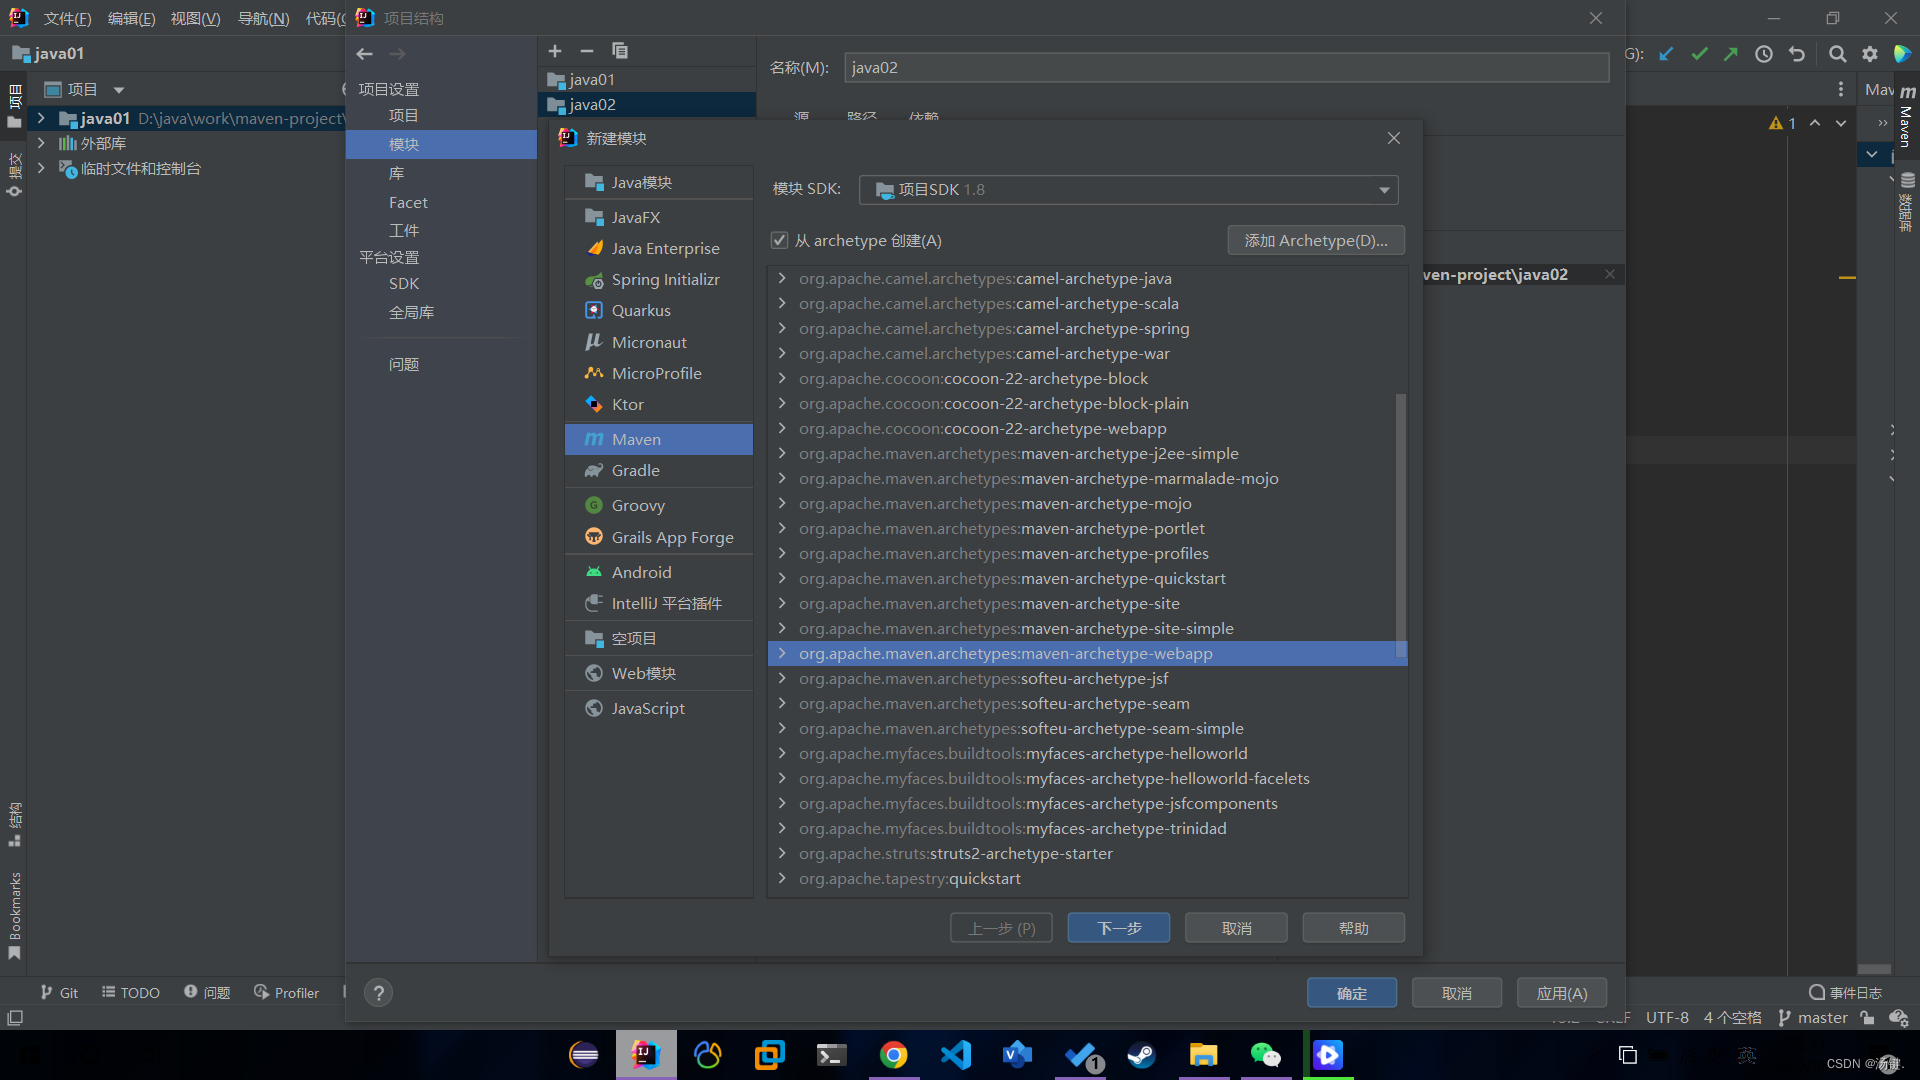Open WeChat from the taskbar
The width and height of the screenshot is (1920, 1080).
tap(1265, 1055)
